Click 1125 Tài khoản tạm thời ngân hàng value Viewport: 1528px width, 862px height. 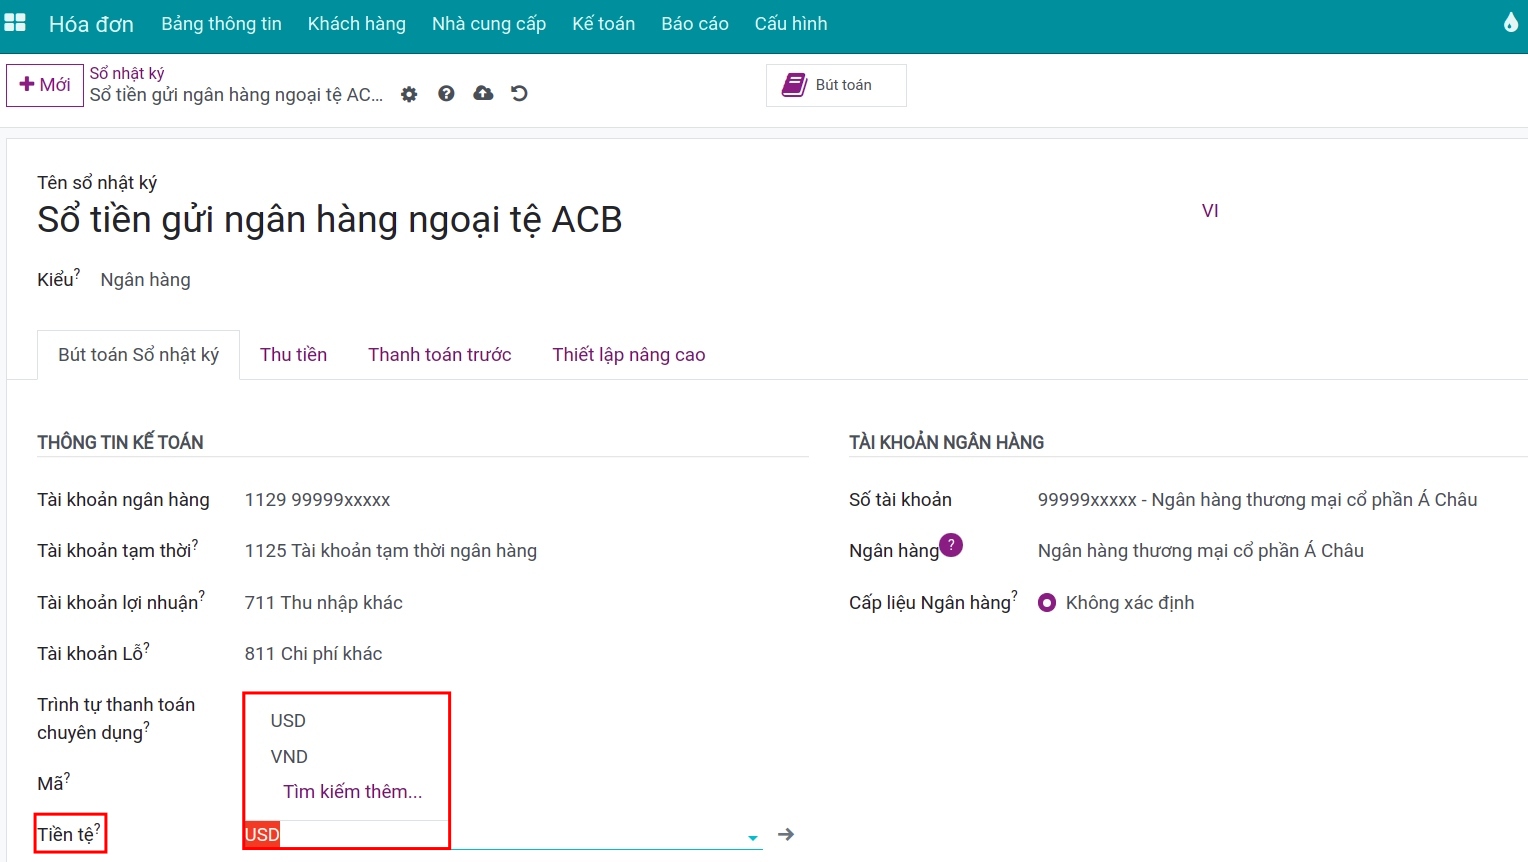(391, 551)
